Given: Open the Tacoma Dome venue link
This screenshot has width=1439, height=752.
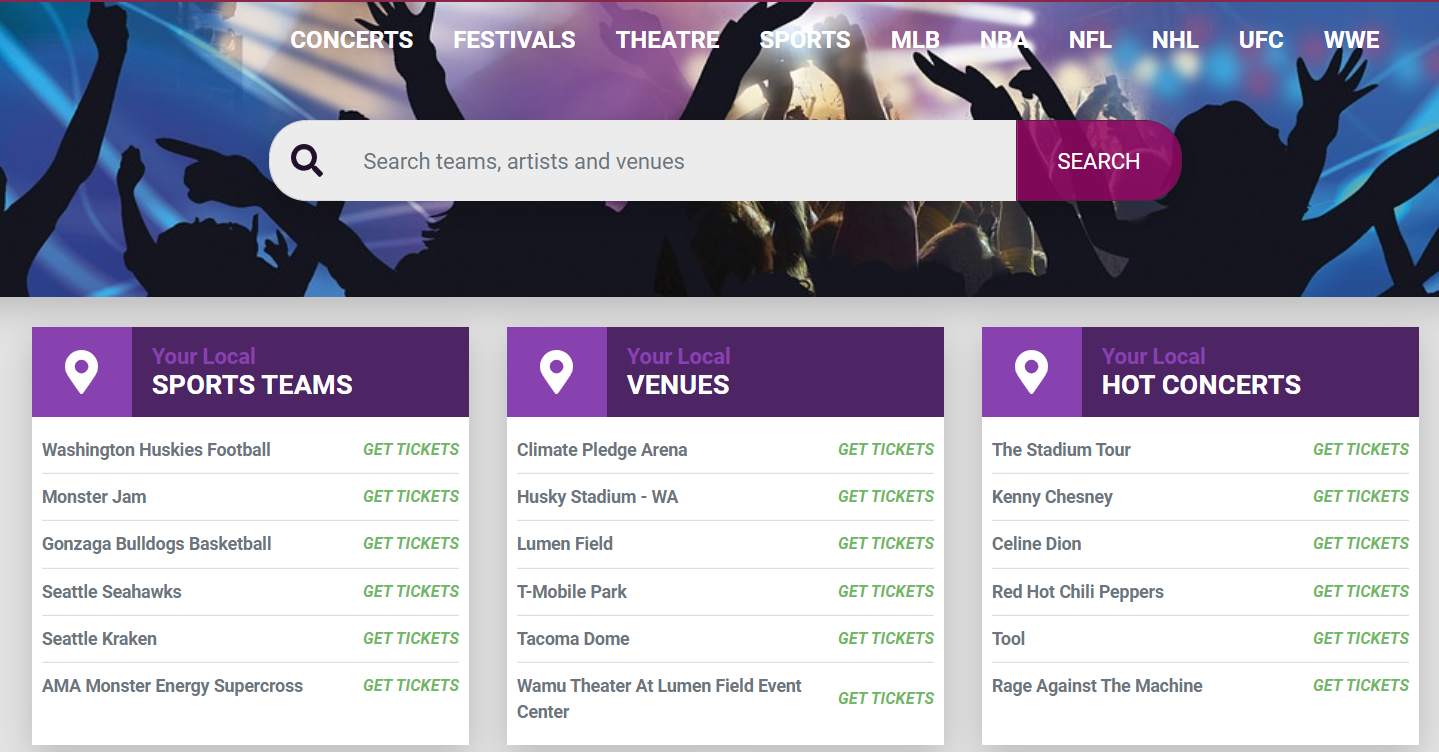Looking at the screenshot, I should [573, 639].
